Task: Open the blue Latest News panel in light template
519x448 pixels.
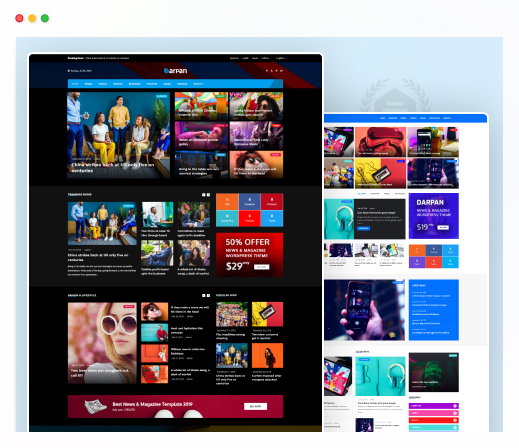Action: [x=434, y=310]
